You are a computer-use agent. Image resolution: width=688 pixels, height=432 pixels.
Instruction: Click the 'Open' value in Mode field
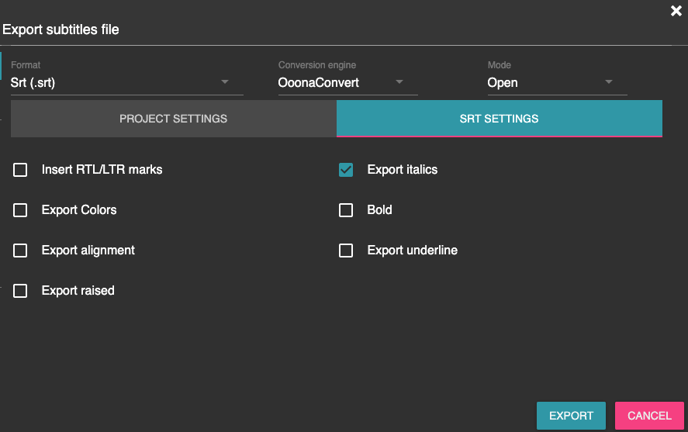(x=503, y=82)
